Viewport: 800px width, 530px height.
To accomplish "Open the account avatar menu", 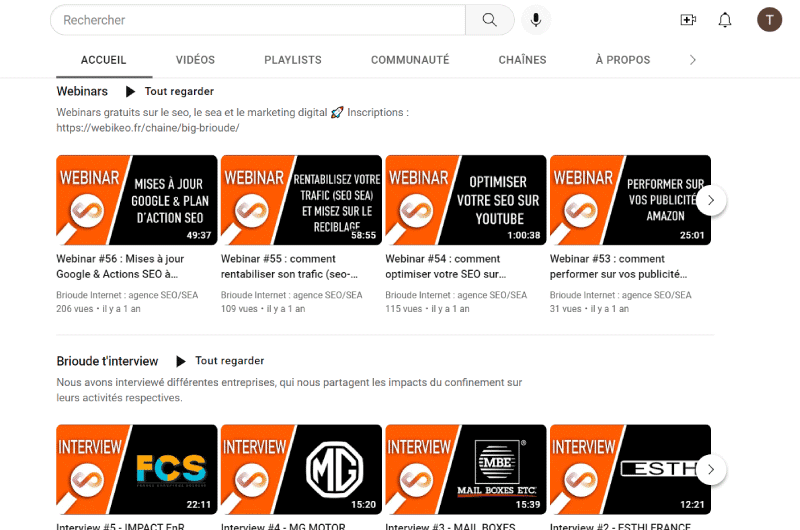I will click(x=769, y=20).
